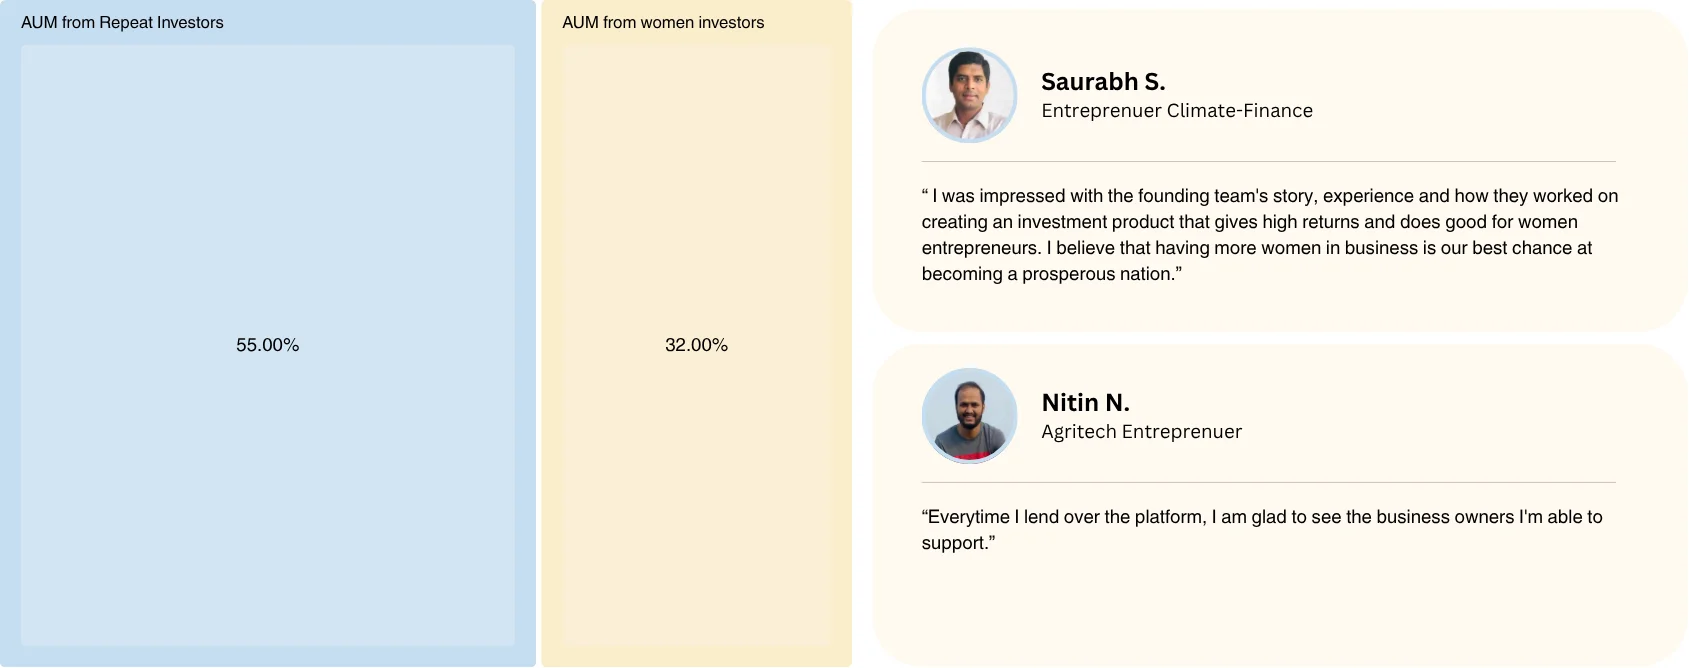Click the AUM from women investors title
1689x668 pixels.
[x=663, y=22]
